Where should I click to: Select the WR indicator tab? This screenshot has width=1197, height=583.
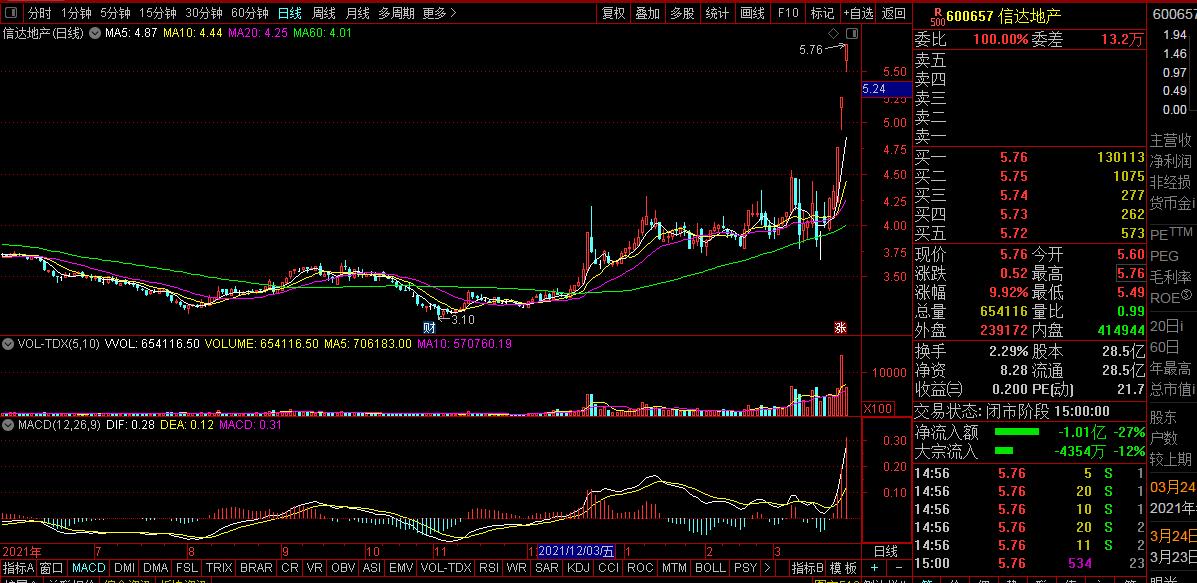pos(517,569)
